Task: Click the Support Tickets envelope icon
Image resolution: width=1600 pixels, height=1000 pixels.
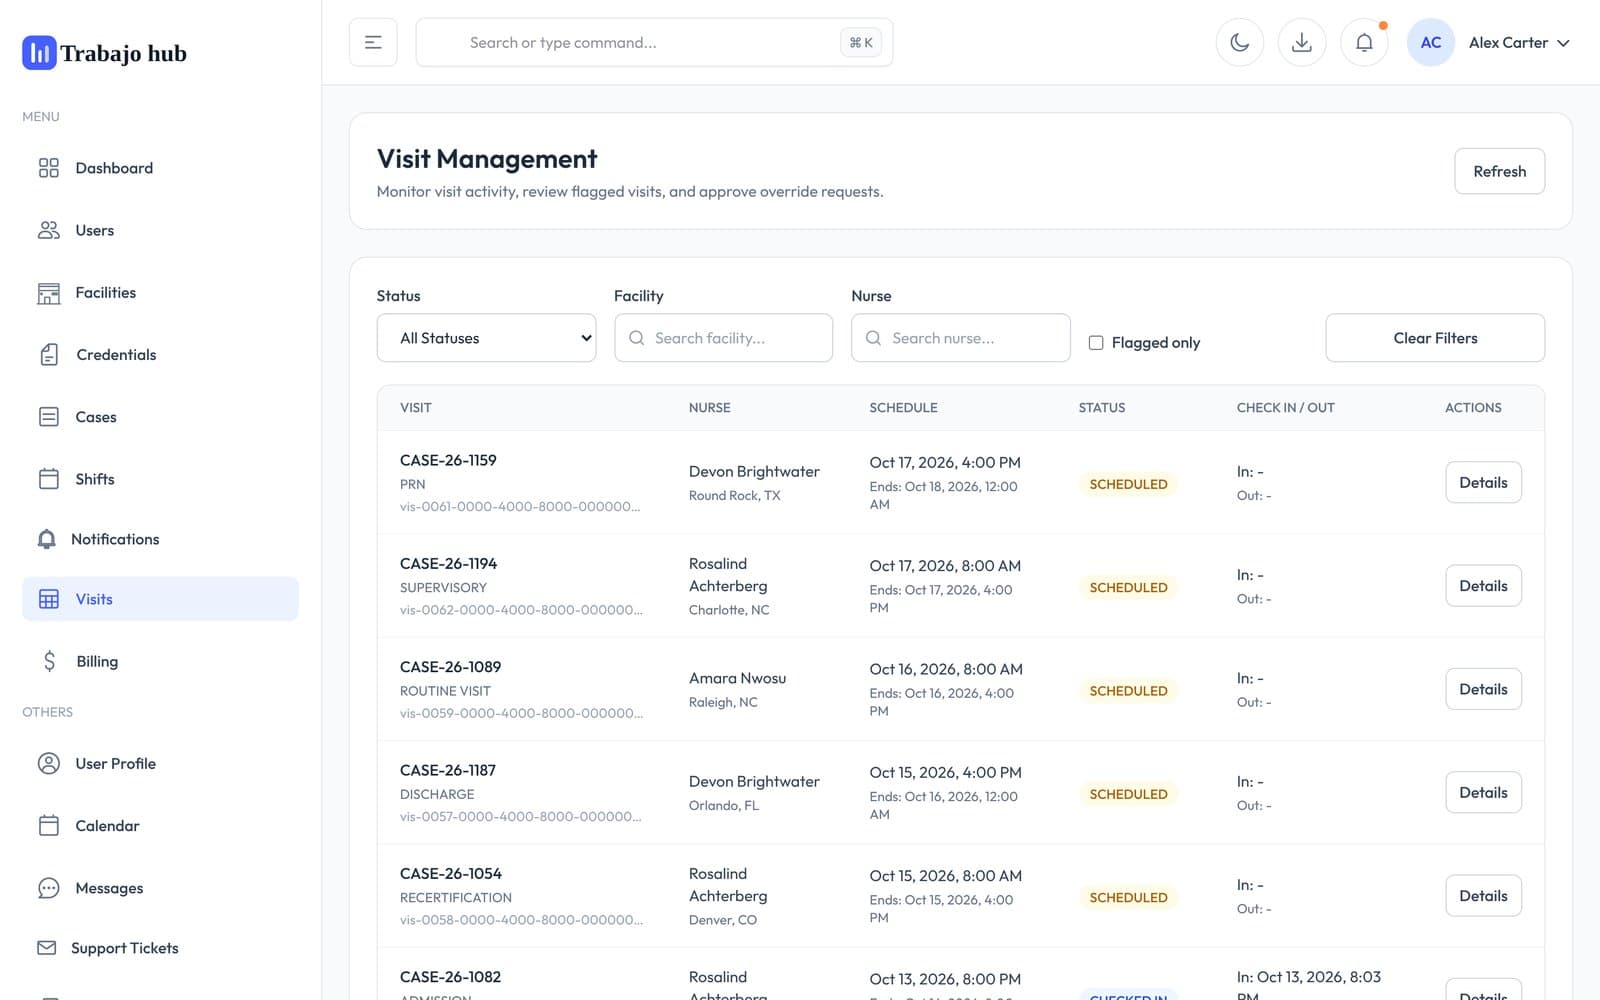Action: coord(46,948)
